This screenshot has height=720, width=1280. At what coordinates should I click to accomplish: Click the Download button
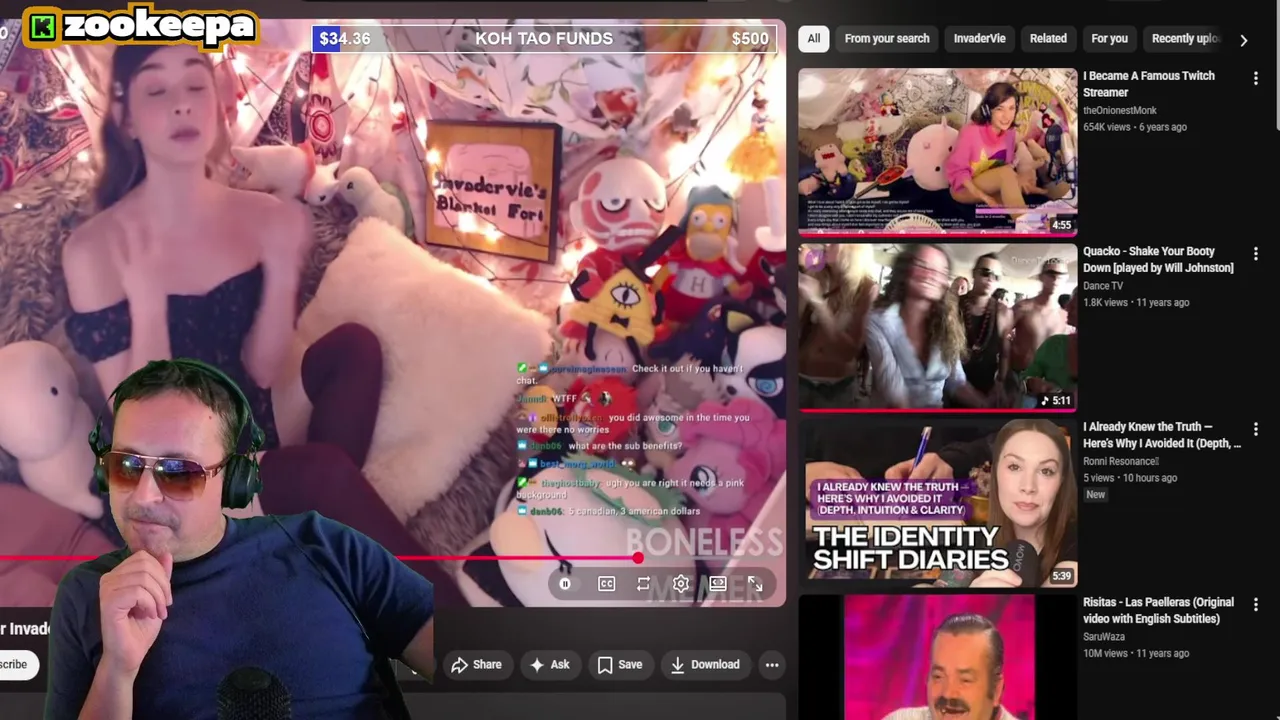click(705, 664)
